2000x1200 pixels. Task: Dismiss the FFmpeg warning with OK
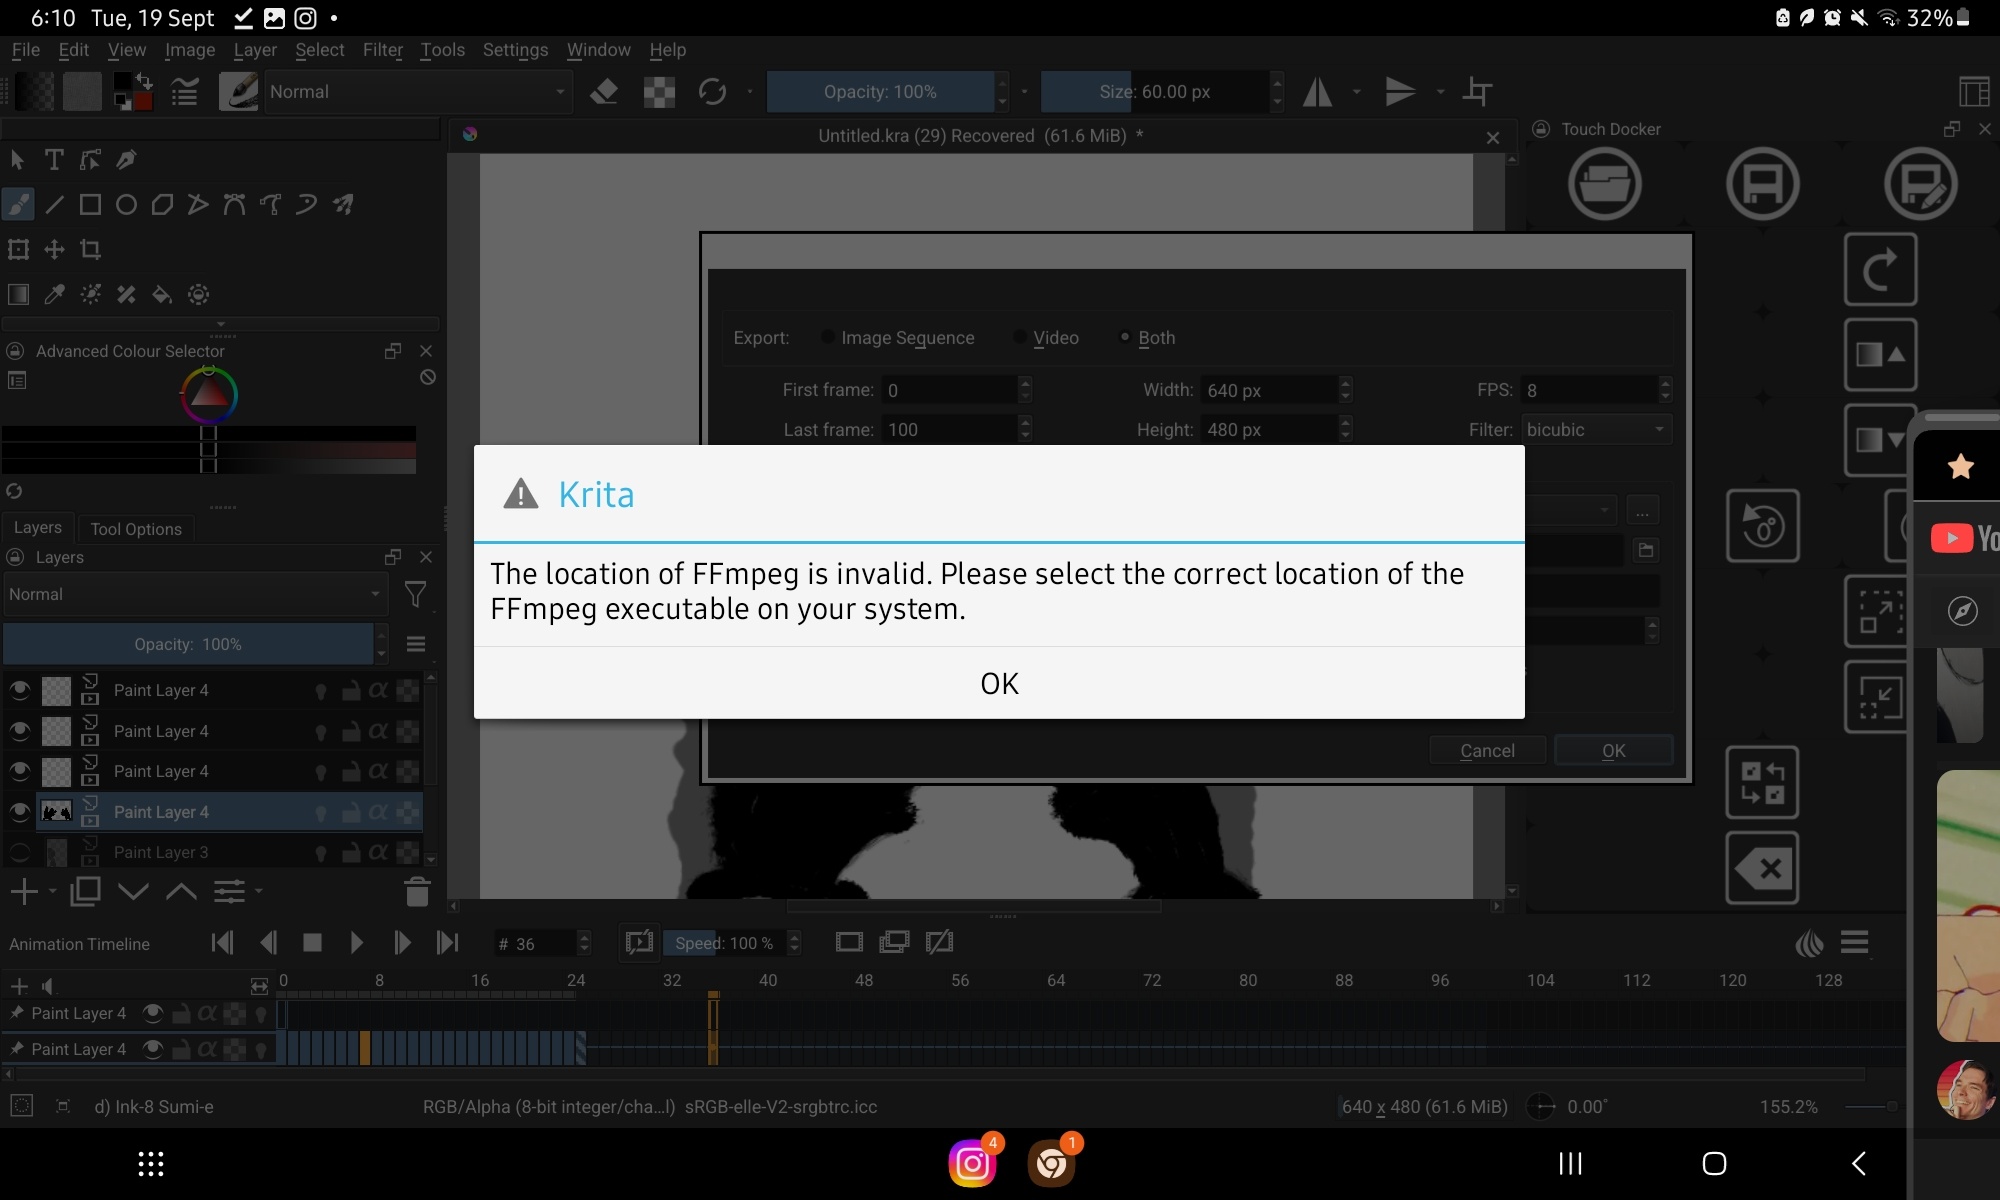[999, 683]
